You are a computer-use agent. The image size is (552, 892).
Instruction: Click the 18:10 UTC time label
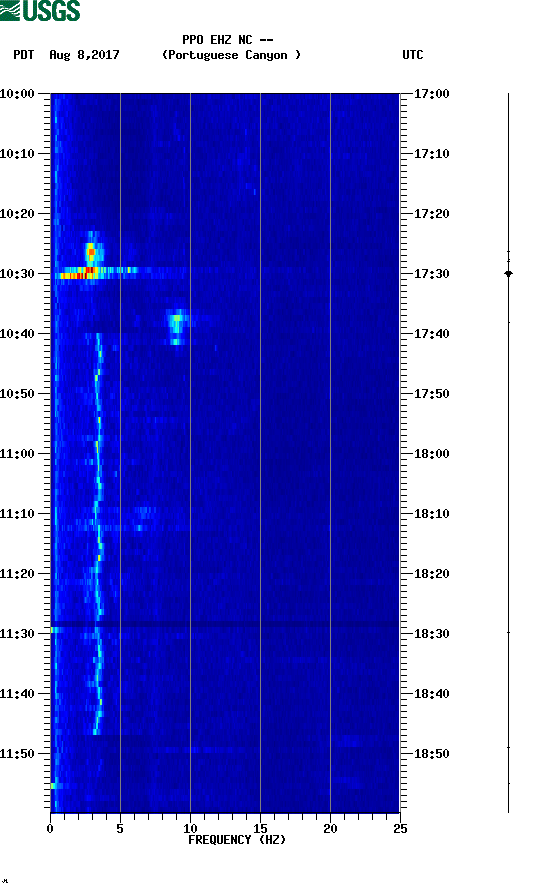(x=431, y=514)
